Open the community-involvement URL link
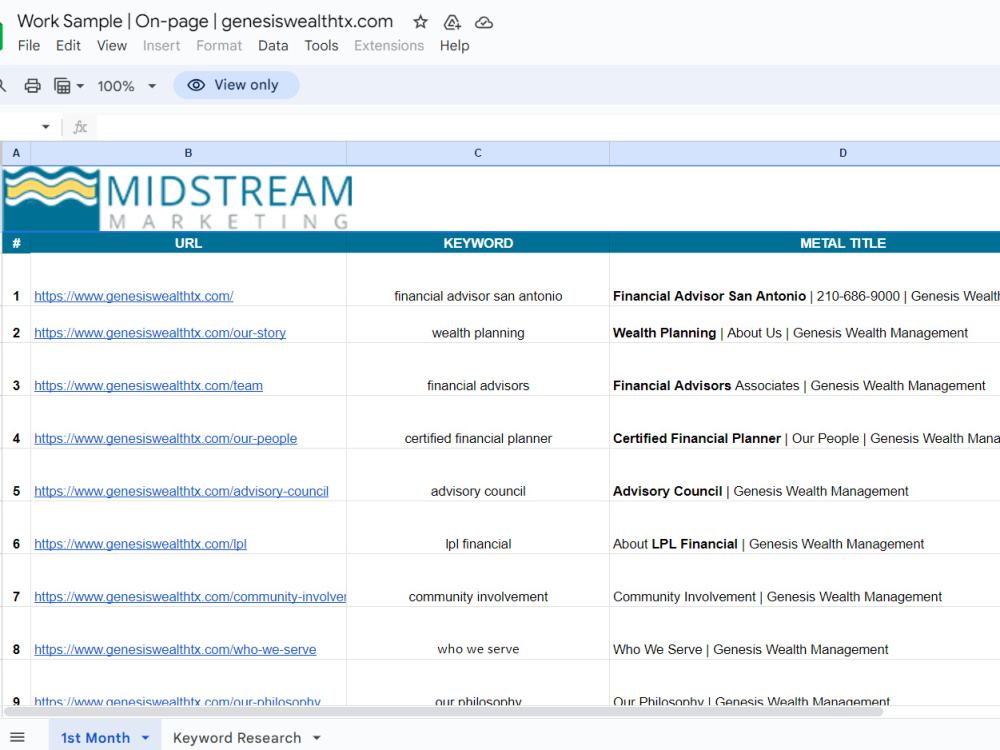Viewport: 1000px width, 750px height. pyautogui.click(x=190, y=597)
